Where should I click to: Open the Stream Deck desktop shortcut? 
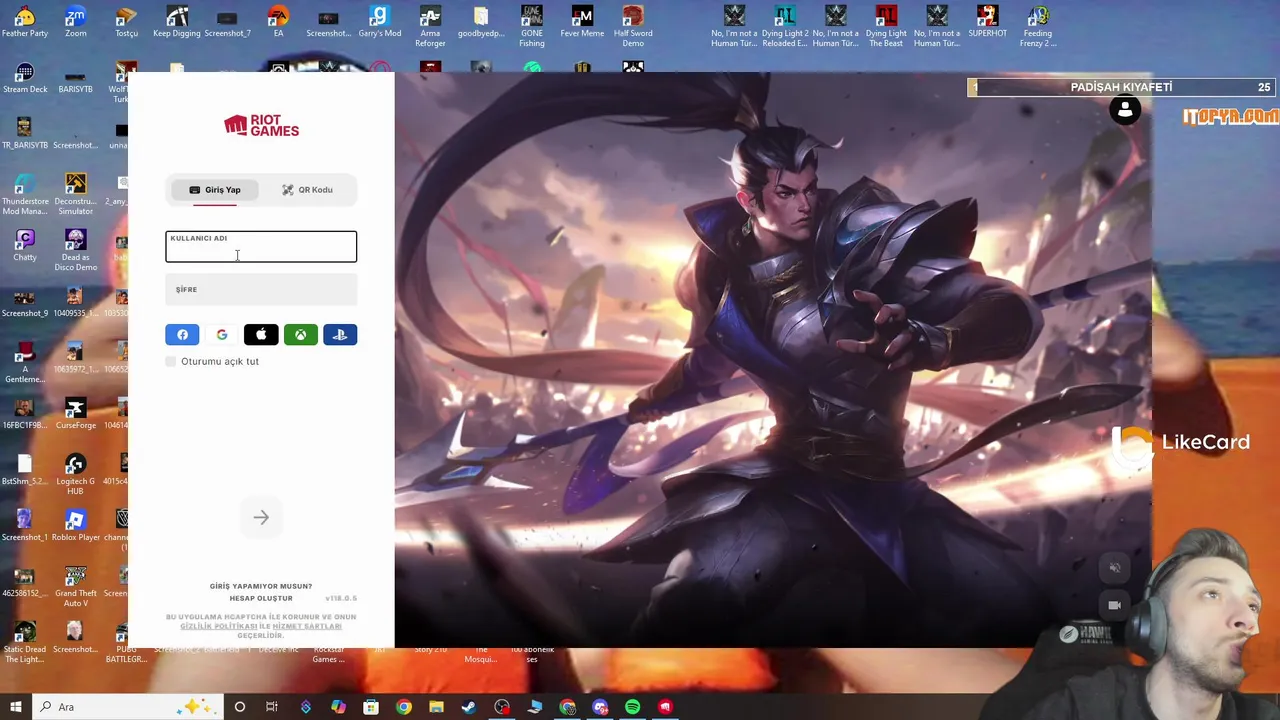point(24,79)
